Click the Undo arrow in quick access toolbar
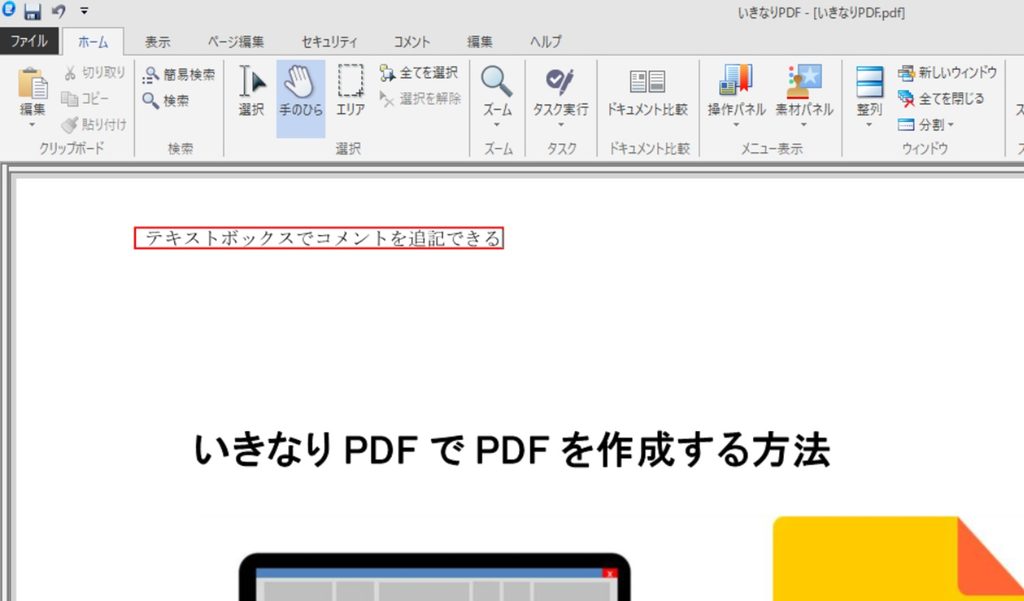 [59, 11]
